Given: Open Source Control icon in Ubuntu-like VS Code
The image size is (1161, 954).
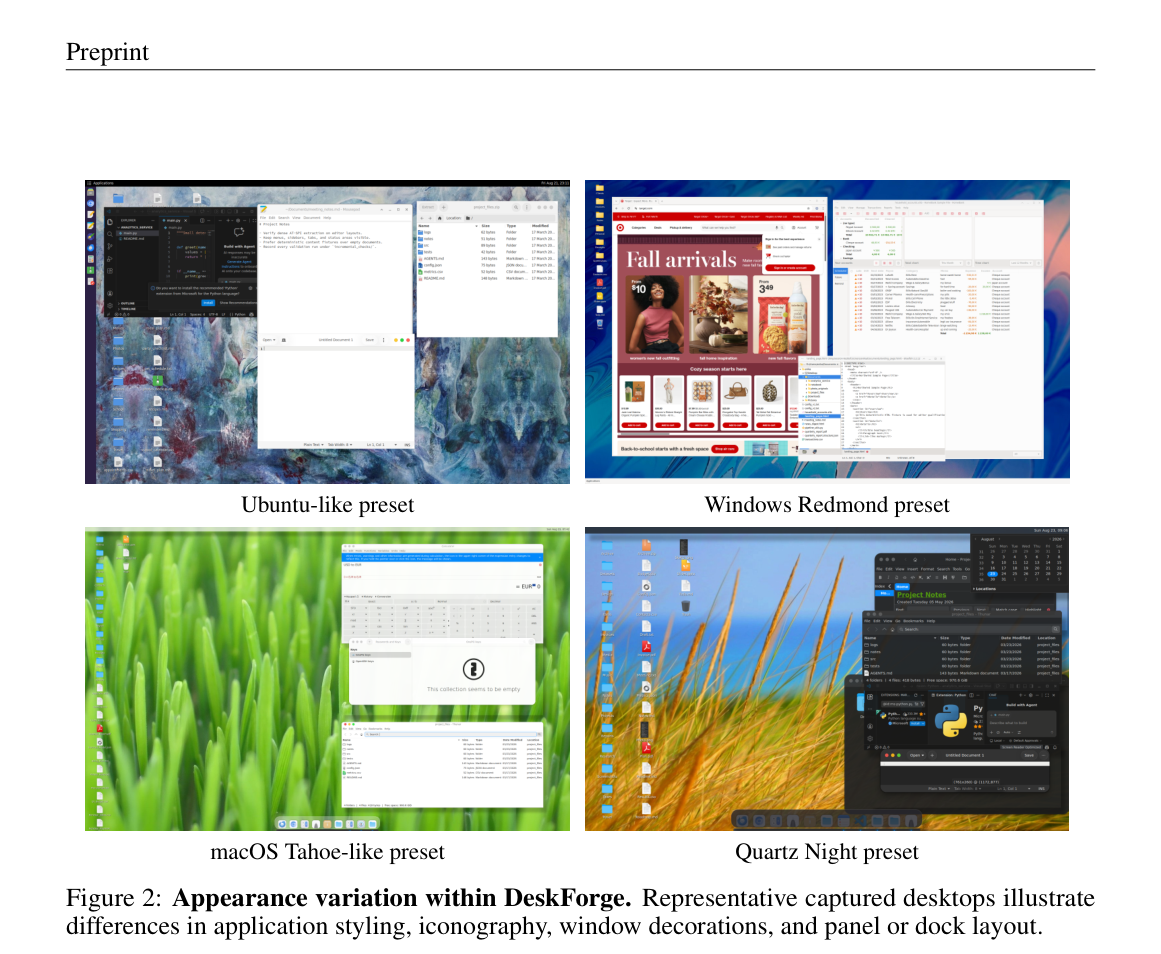Looking at the screenshot, I should coord(110,247).
